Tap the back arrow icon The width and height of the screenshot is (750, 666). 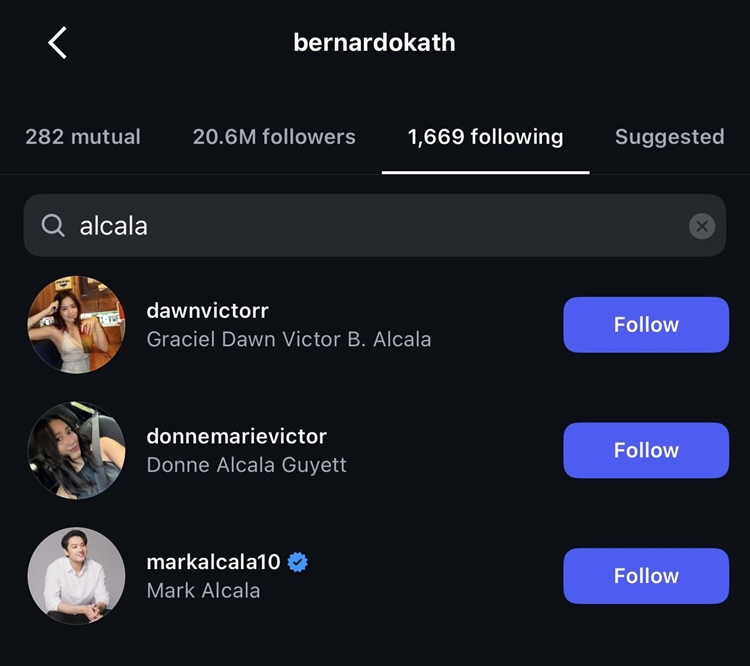click(x=58, y=43)
